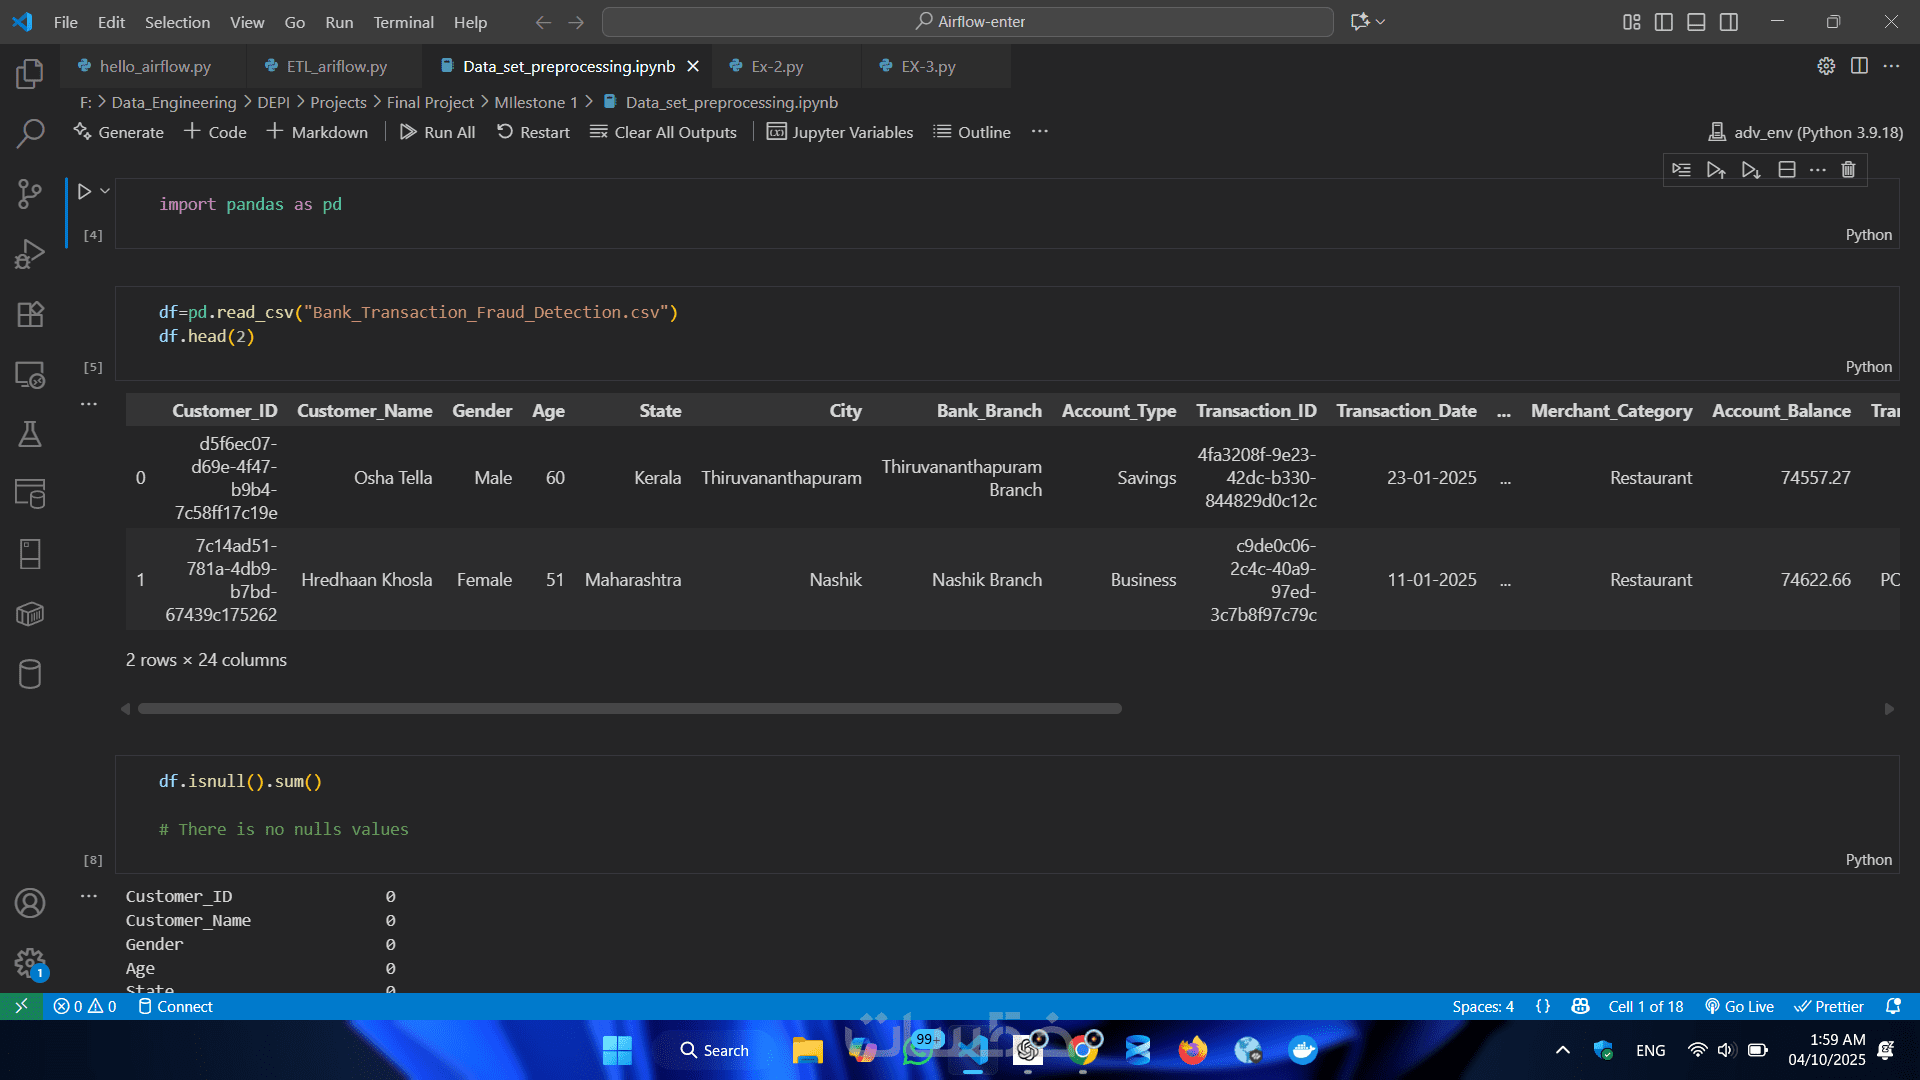Toggle the primary side bar layout icon
The image size is (1920, 1080).
point(1664,22)
